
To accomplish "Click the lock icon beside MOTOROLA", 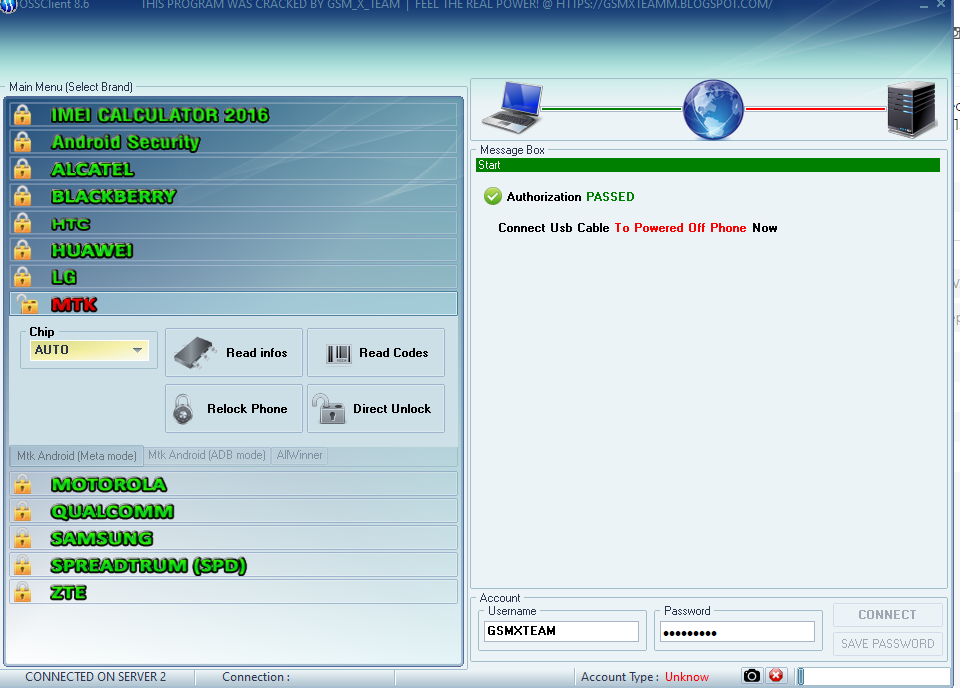I will (x=23, y=484).
